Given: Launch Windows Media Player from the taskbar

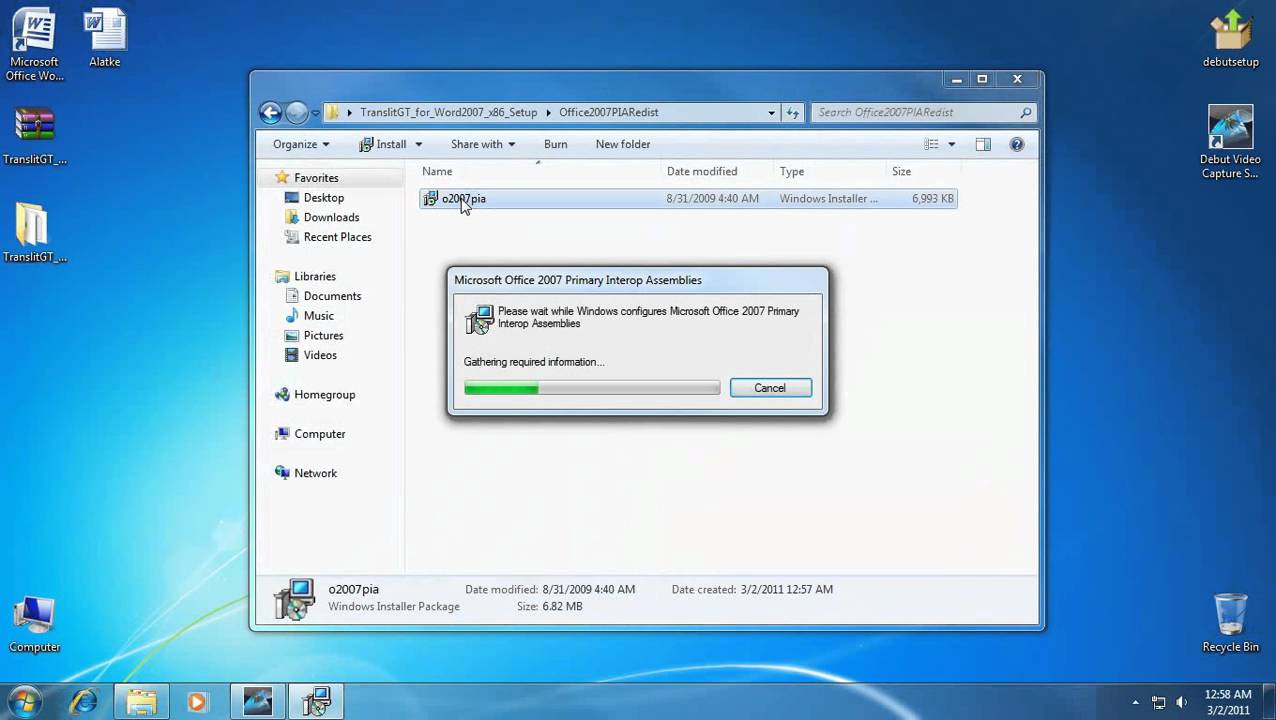Looking at the screenshot, I should [196, 702].
